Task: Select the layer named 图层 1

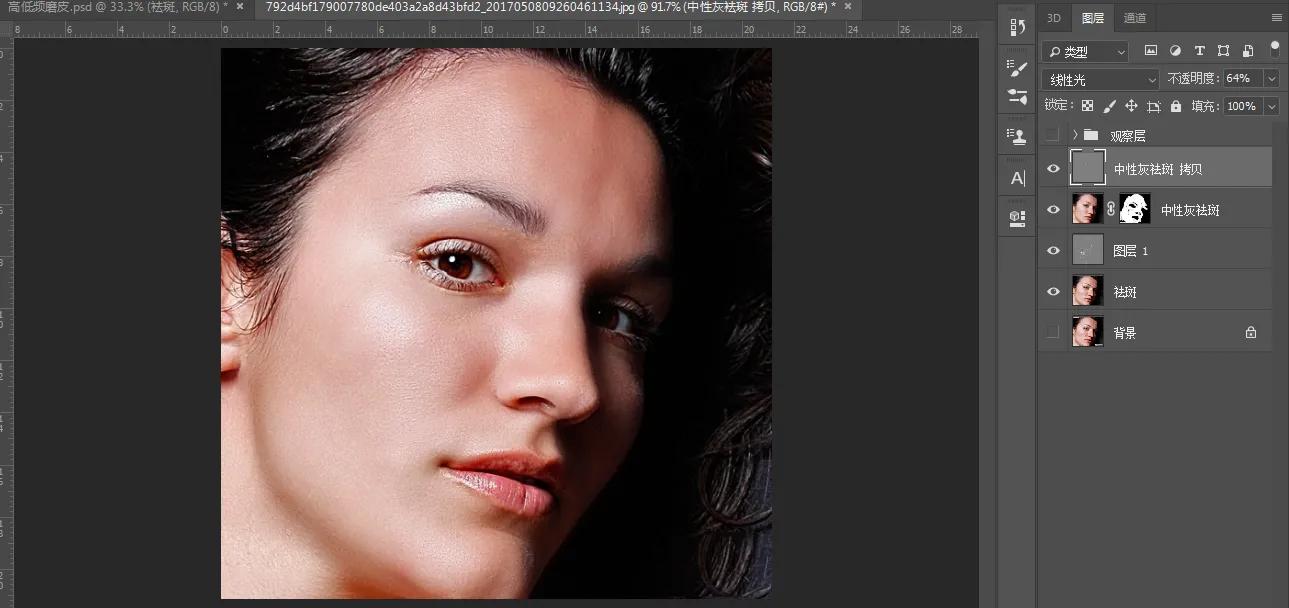Action: [1130, 251]
